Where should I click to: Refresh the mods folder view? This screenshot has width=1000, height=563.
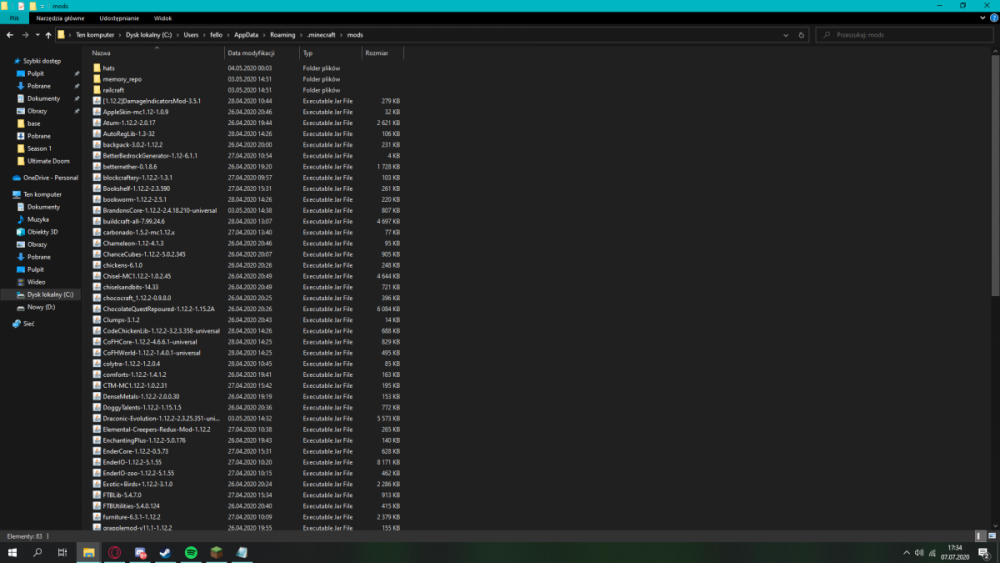tap(802, 35)
